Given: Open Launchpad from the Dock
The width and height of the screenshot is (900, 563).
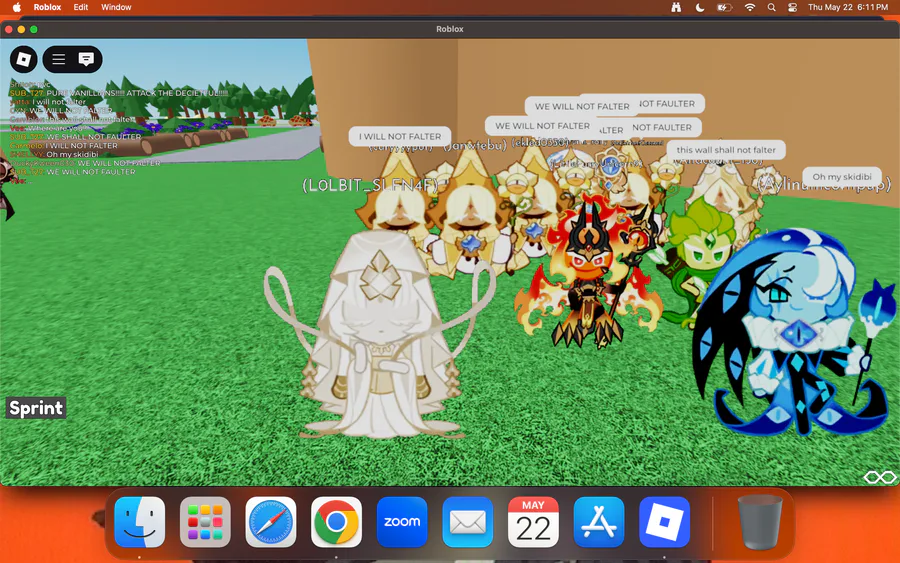Looking at the screenshot, I should click(205, 522).
